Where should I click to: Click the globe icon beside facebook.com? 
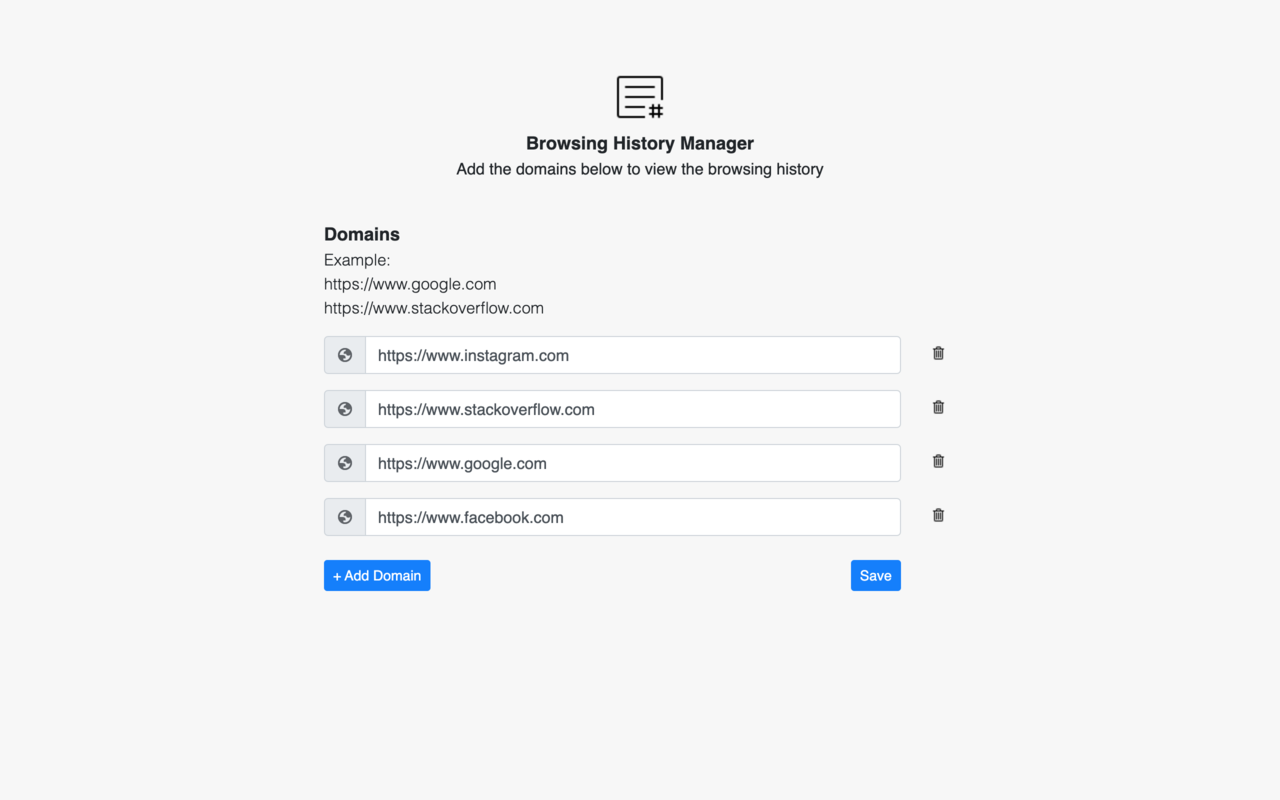pos(344,517)
